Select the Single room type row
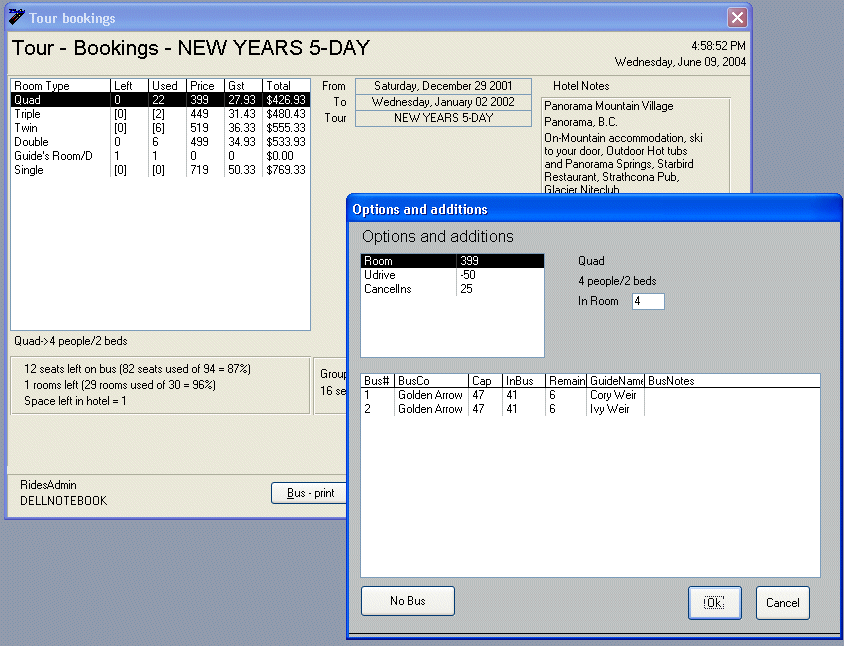Viewport: 844px width, 646px height. pyautogui.click(x=160, y=170)
